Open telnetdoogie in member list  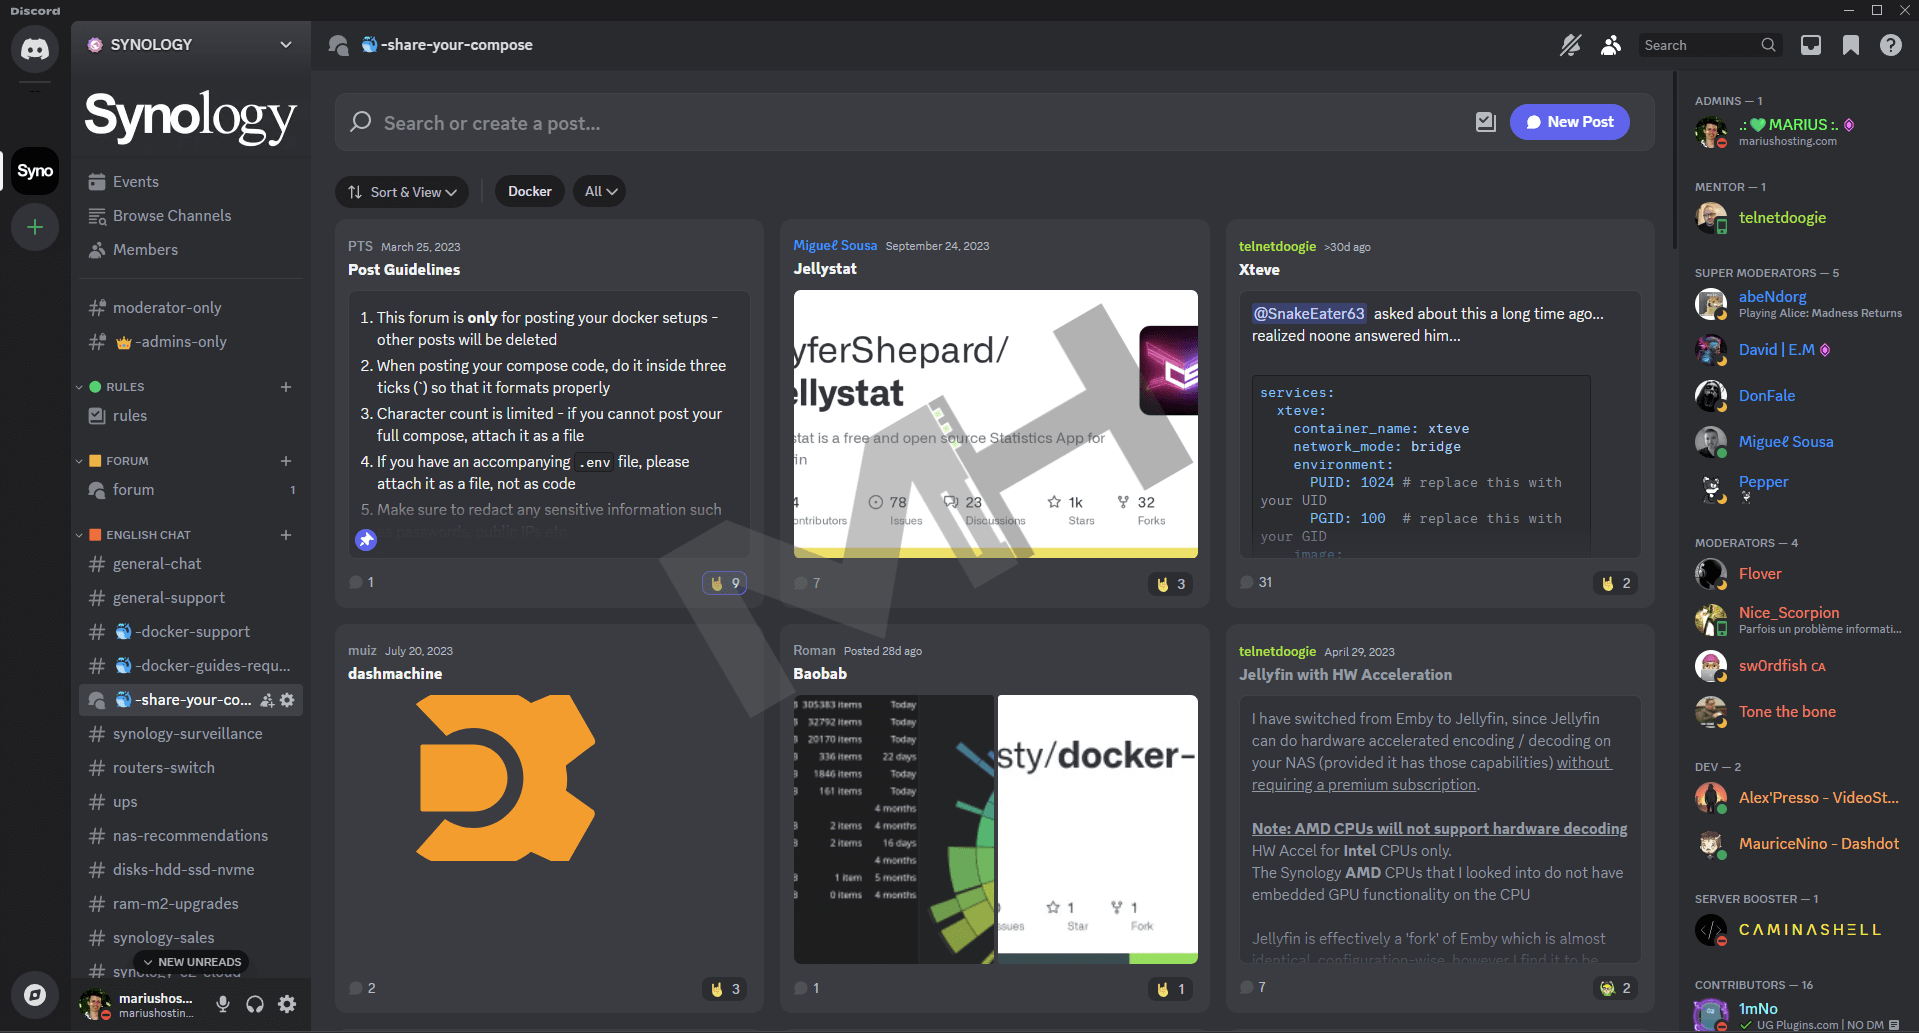coord(1797,218)
